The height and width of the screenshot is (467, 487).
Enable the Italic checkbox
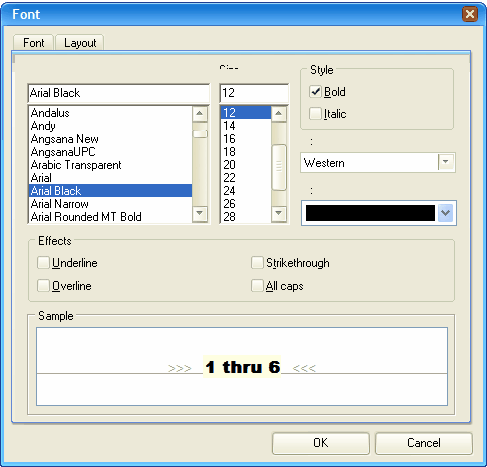(x=315, y=114)
